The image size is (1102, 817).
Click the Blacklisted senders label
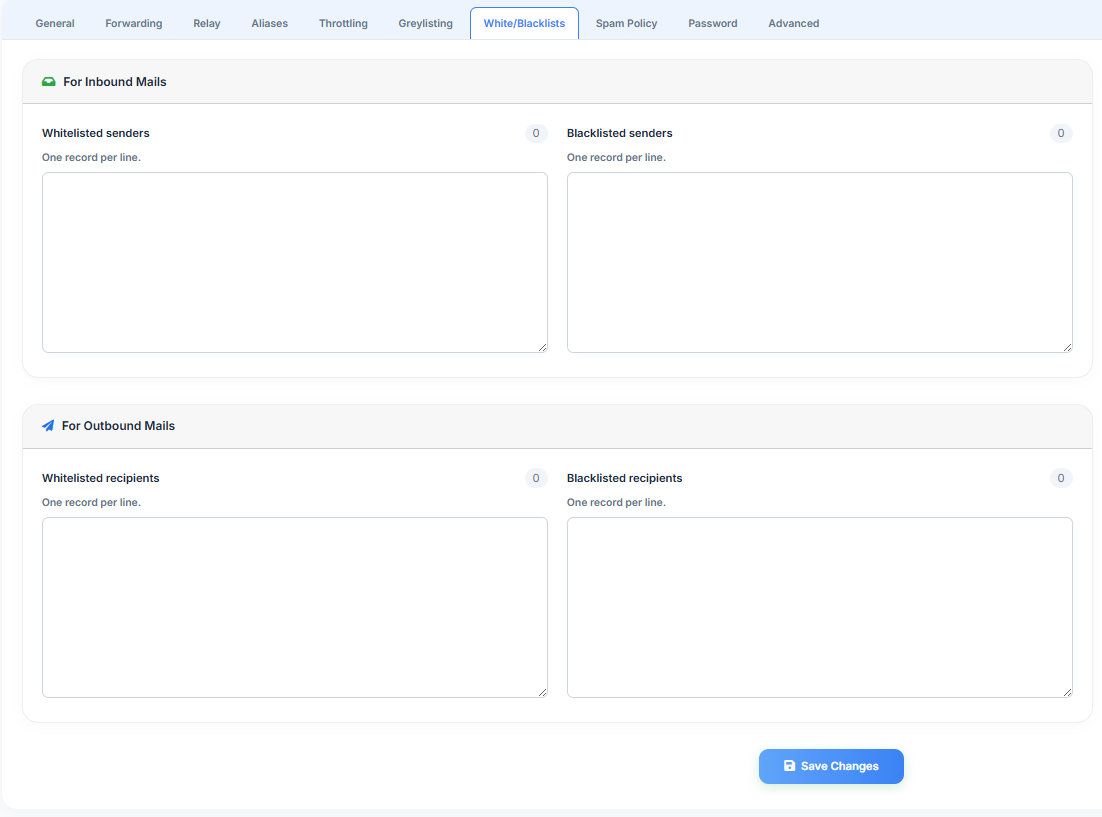[619, 133]
